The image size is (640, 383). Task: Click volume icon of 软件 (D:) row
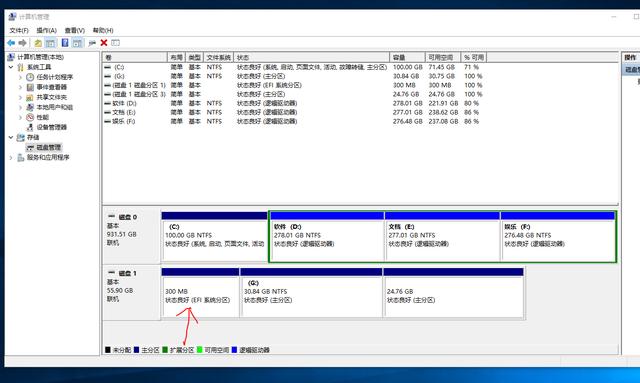(x=108, y=103)
